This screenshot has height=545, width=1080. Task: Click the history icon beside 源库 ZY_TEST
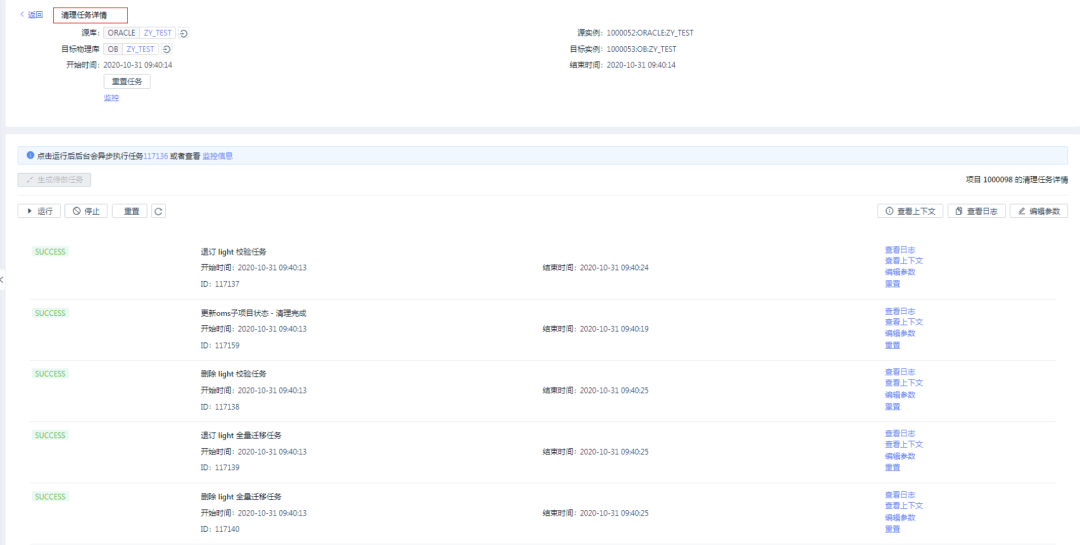pyautogui.click(x=184, y=33)
